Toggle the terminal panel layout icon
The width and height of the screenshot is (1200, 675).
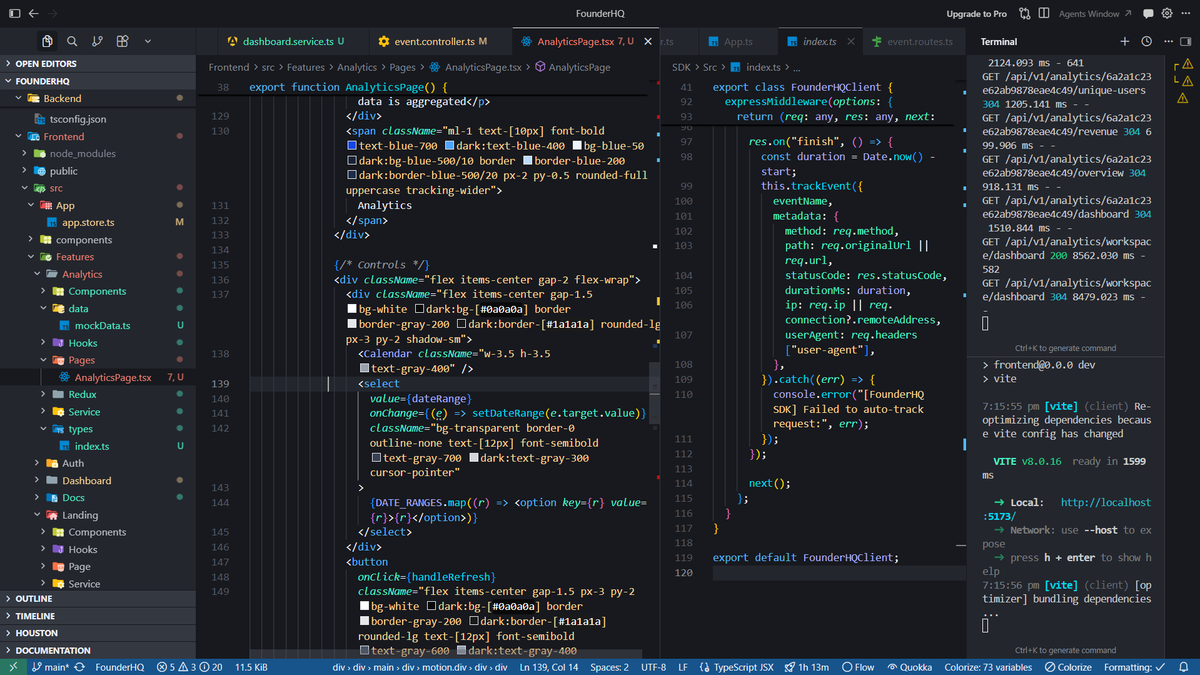[x=1186, y=41]
